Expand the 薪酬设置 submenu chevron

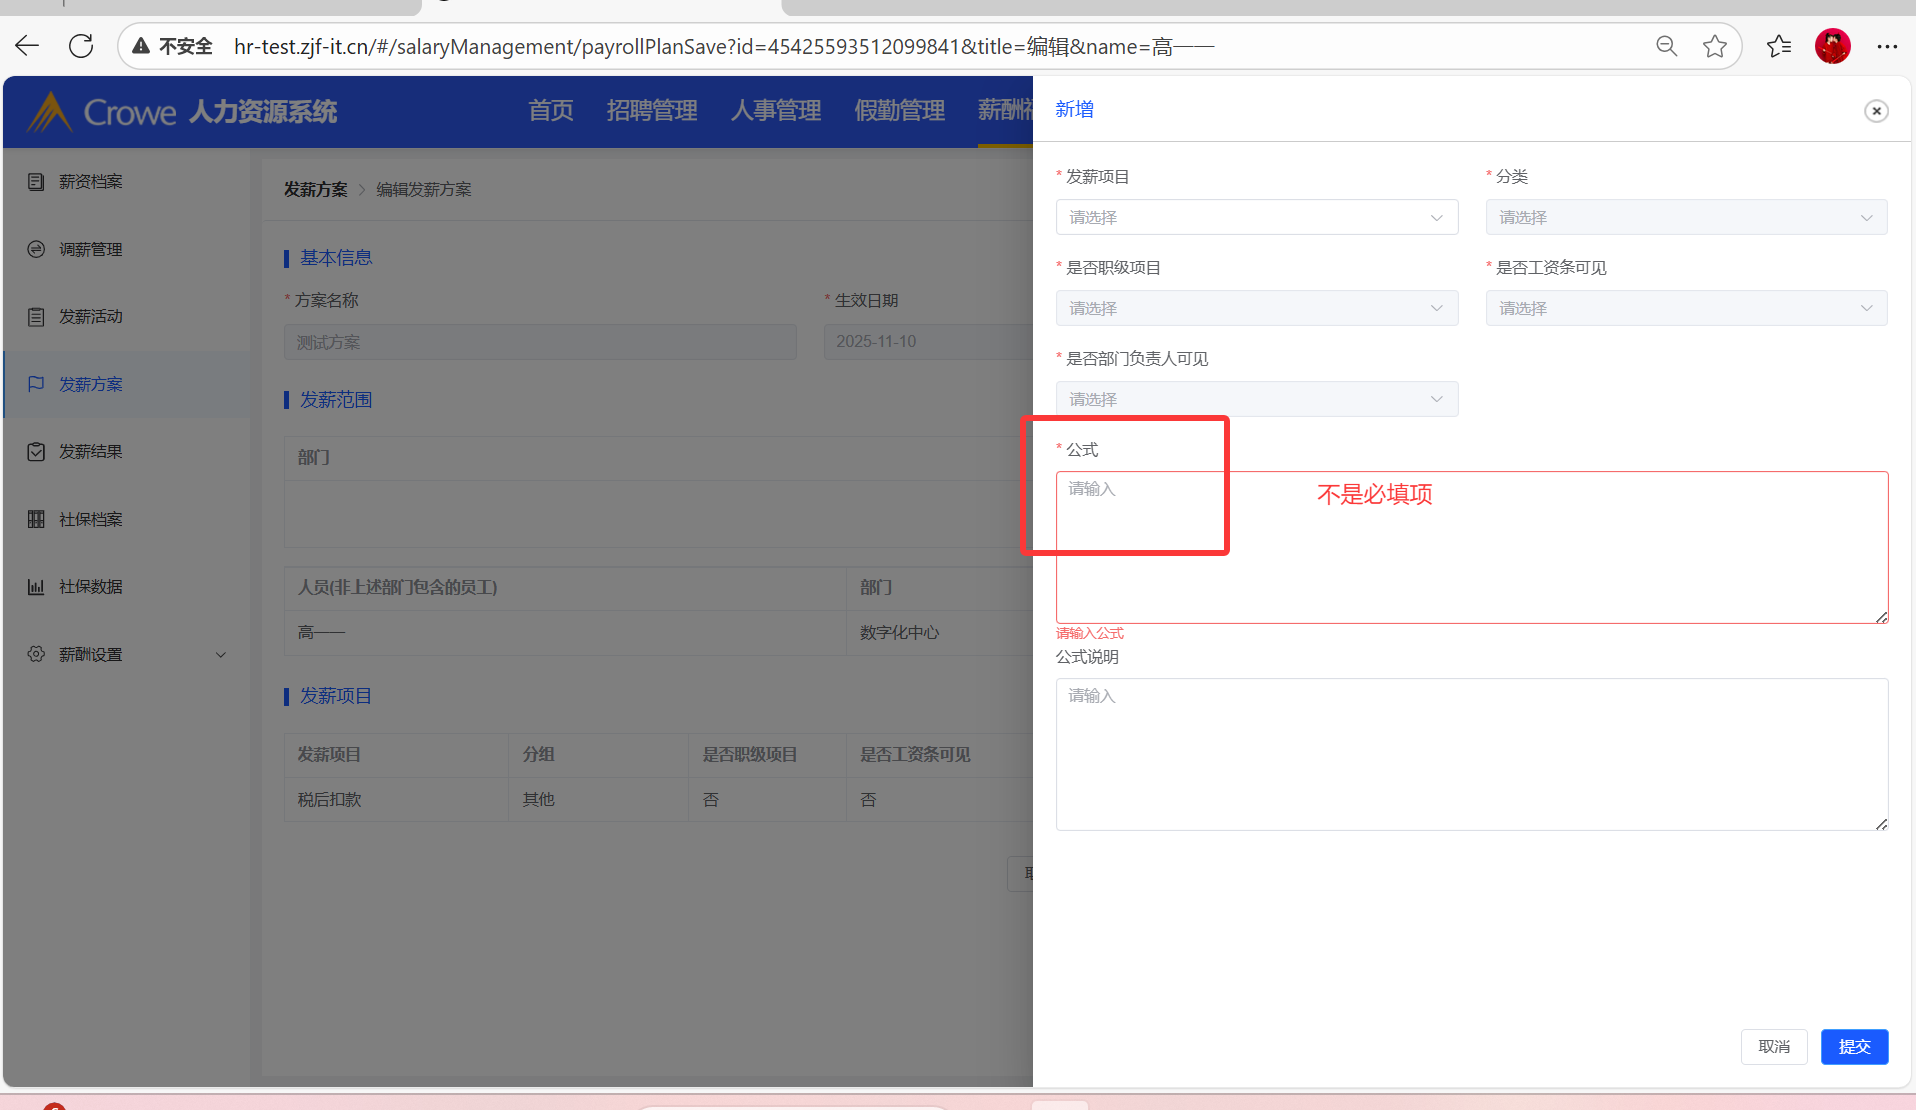[x=221, y=655]
